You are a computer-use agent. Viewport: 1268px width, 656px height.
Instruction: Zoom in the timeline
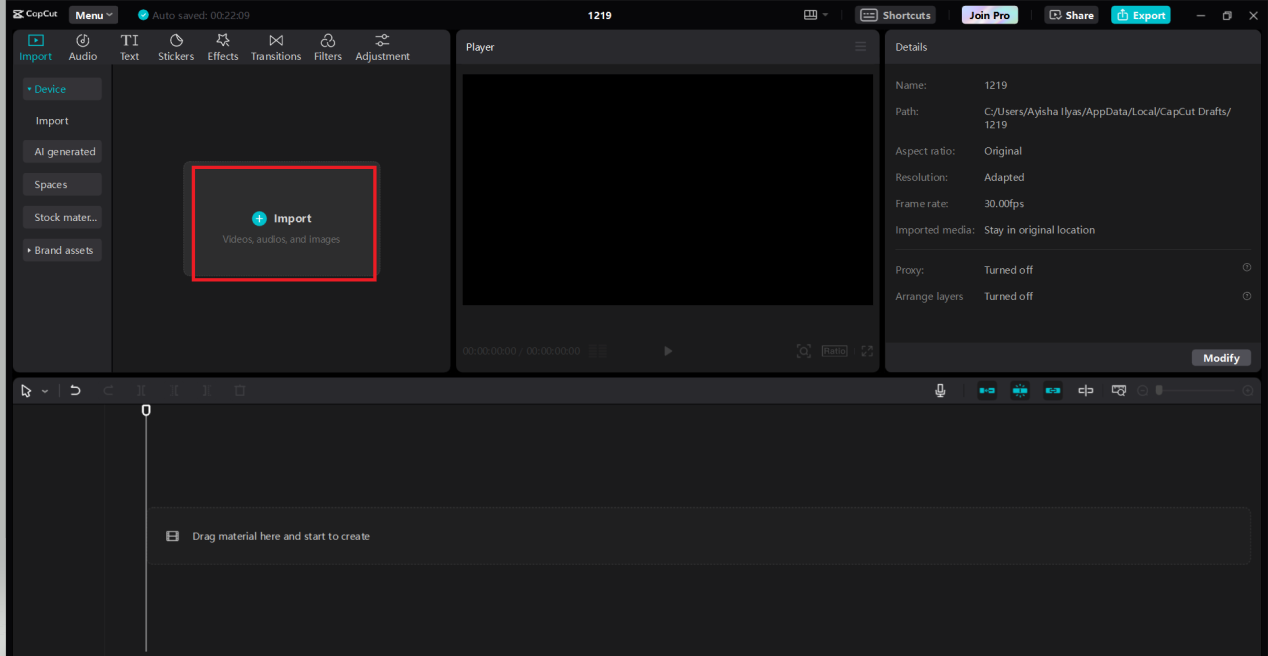(1248, 391)
